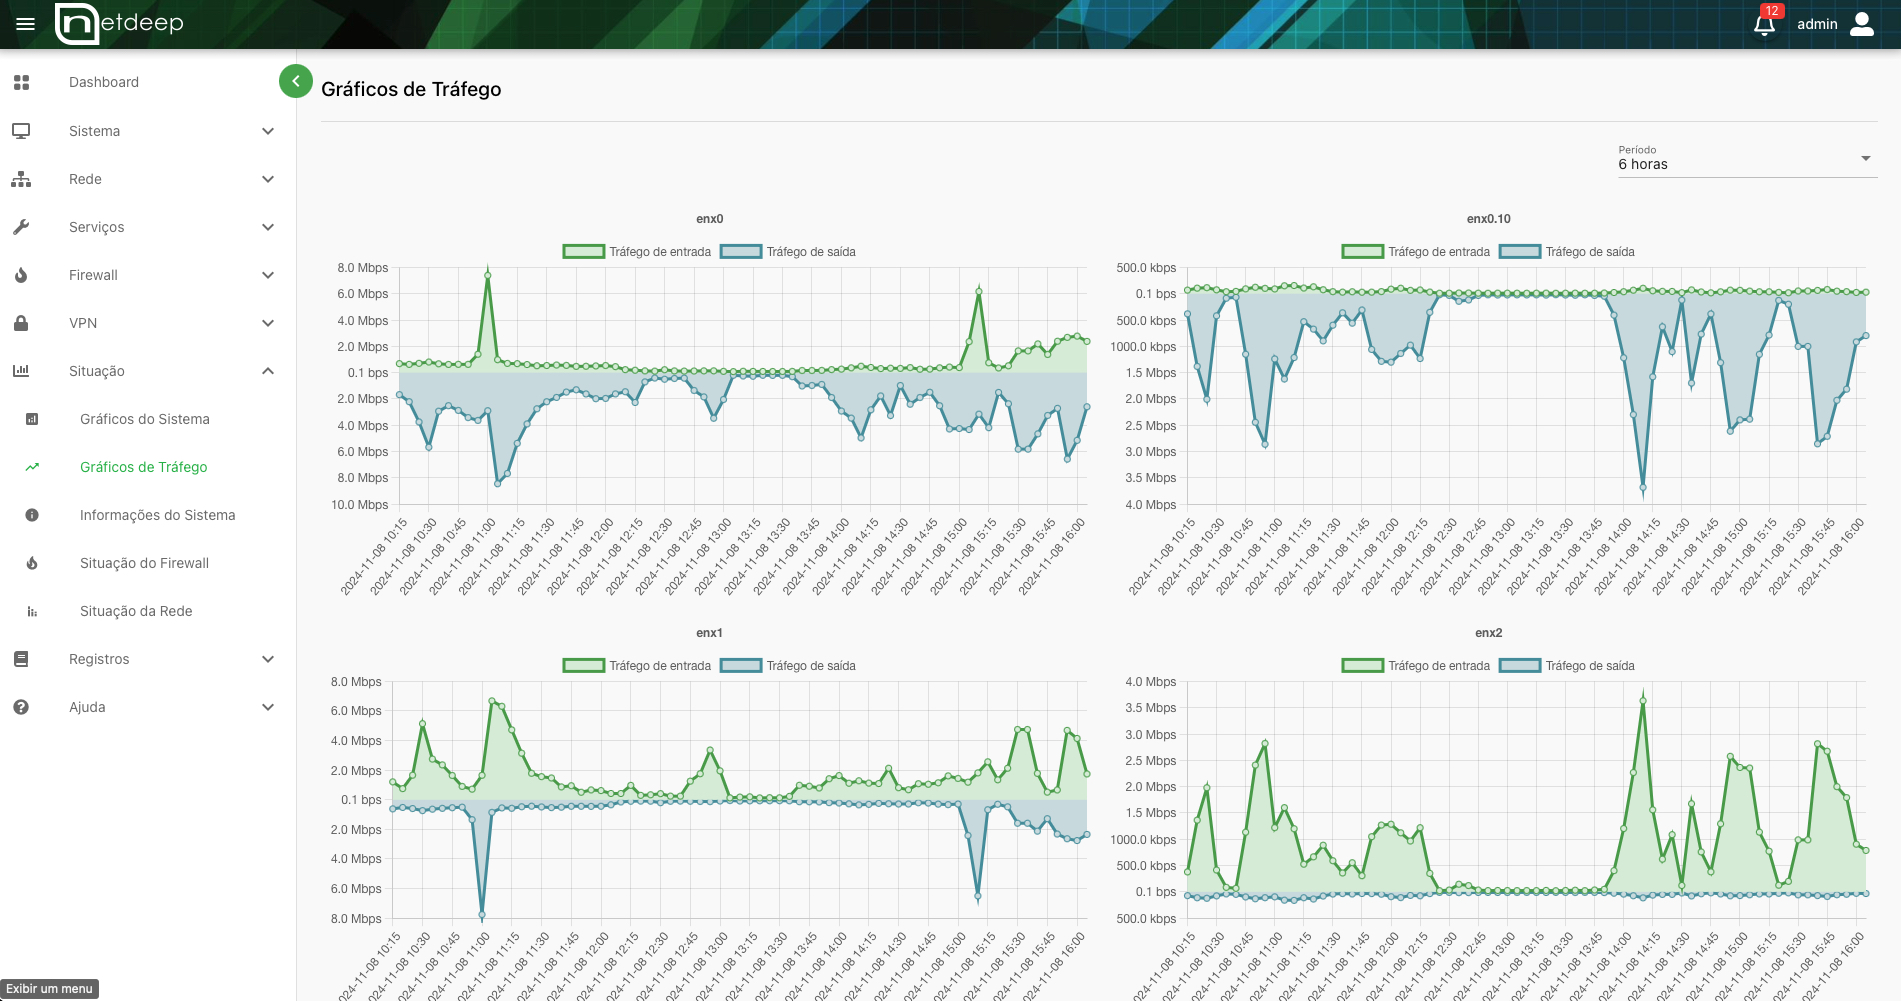The height and width of the screenshot is (1001, 1901).
Task: Click the Registros menu label
Action: [99, 659]
